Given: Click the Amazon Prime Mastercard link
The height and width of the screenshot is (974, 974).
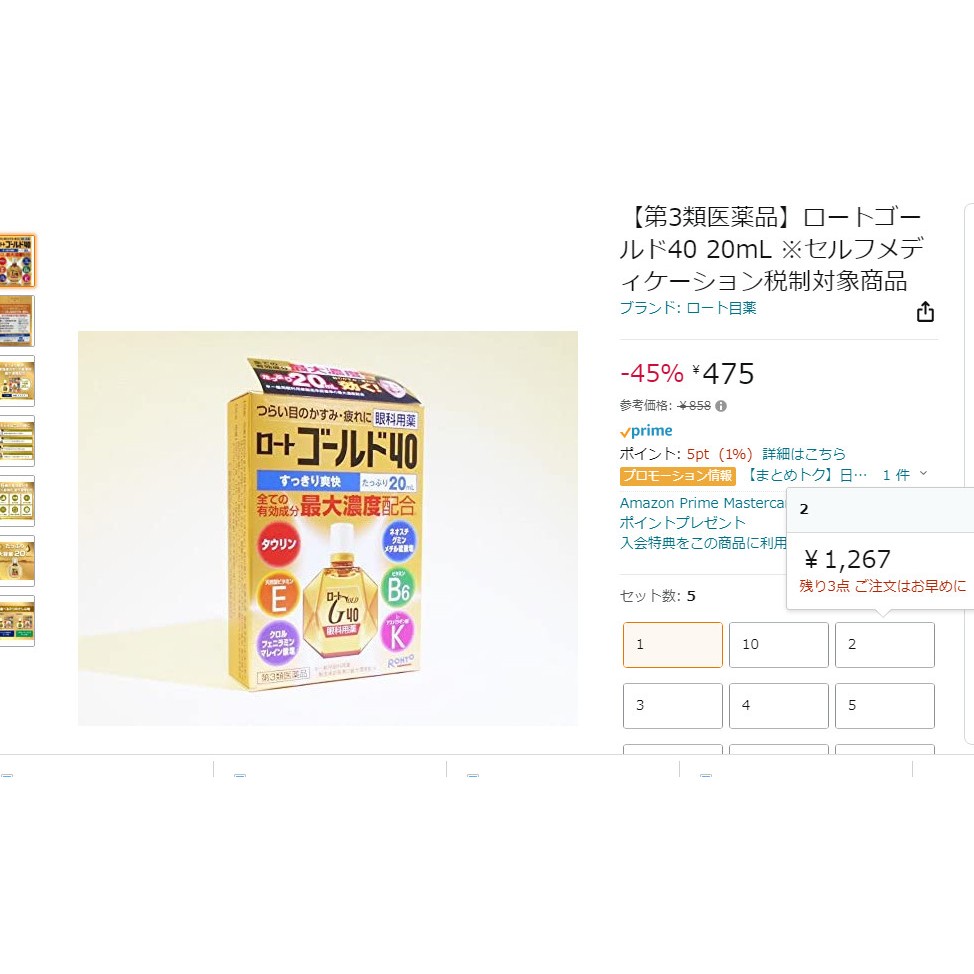Looking at the screenshot, I should click(702, 503).
